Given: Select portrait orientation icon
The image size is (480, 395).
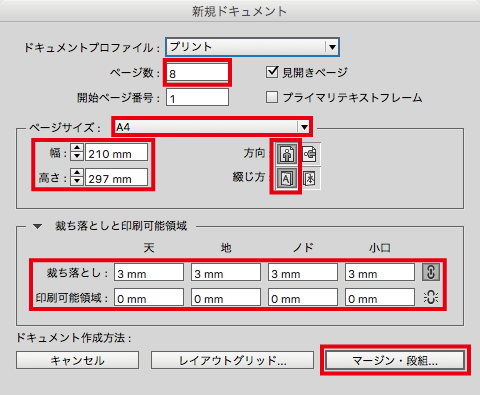Looking at the screenshot, I should 287,154.
